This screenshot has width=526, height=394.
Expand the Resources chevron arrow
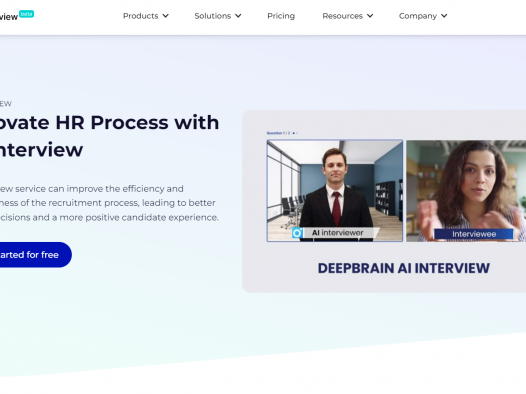tap(370, 16)
